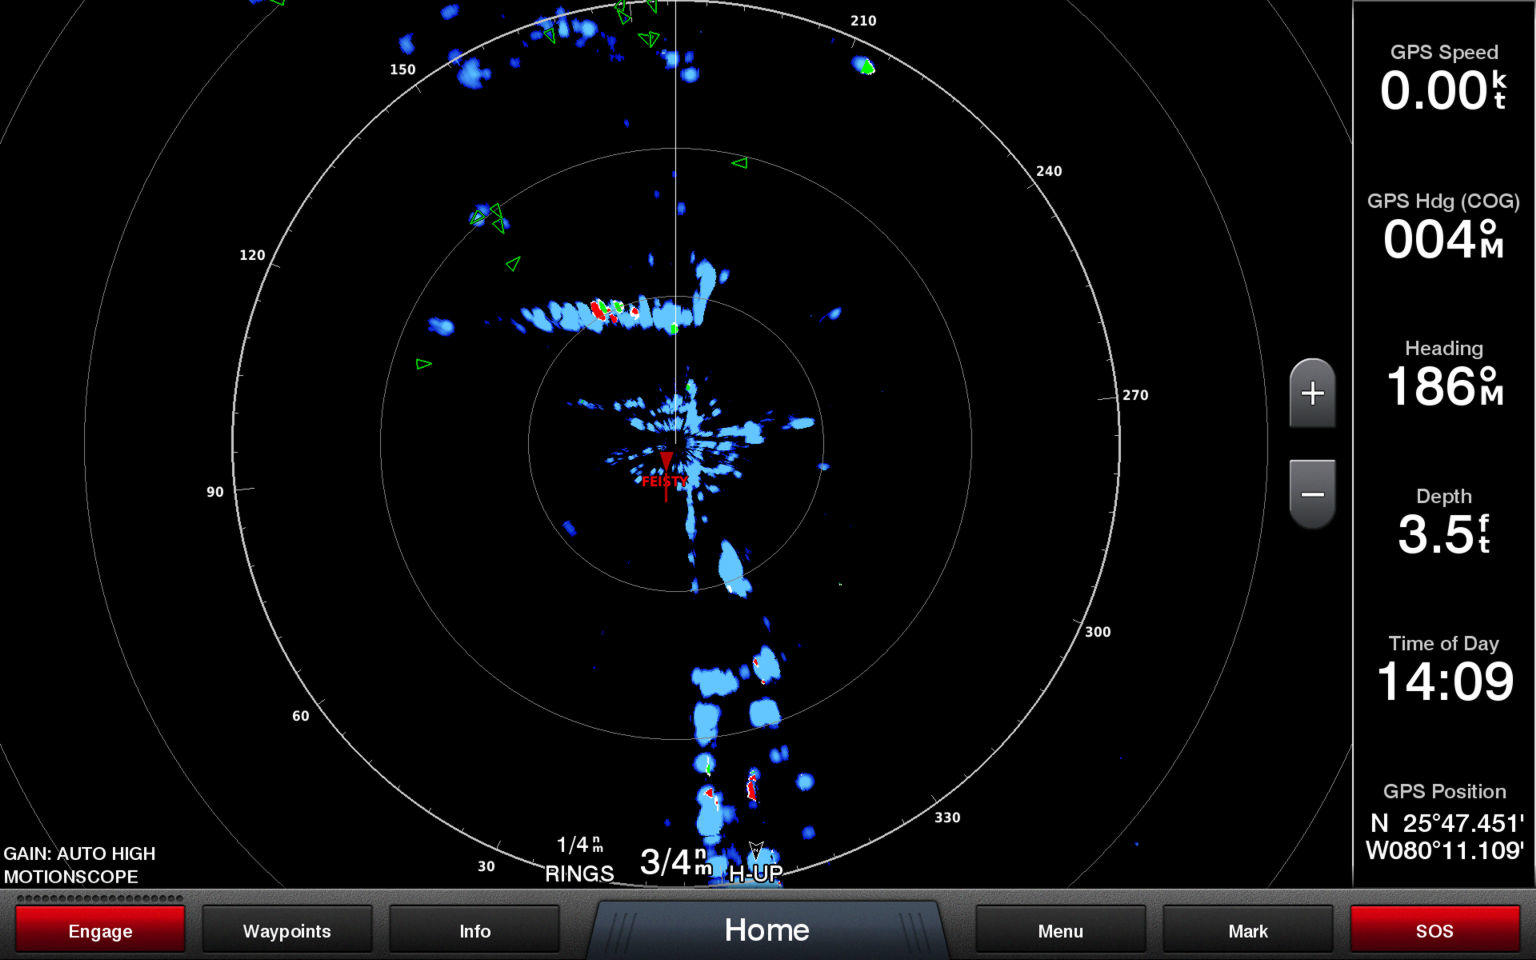Tap the 3/4 nm range indicator
Image resolution: width=1536 pixels, height=960 pixels.
coord(676,862)
